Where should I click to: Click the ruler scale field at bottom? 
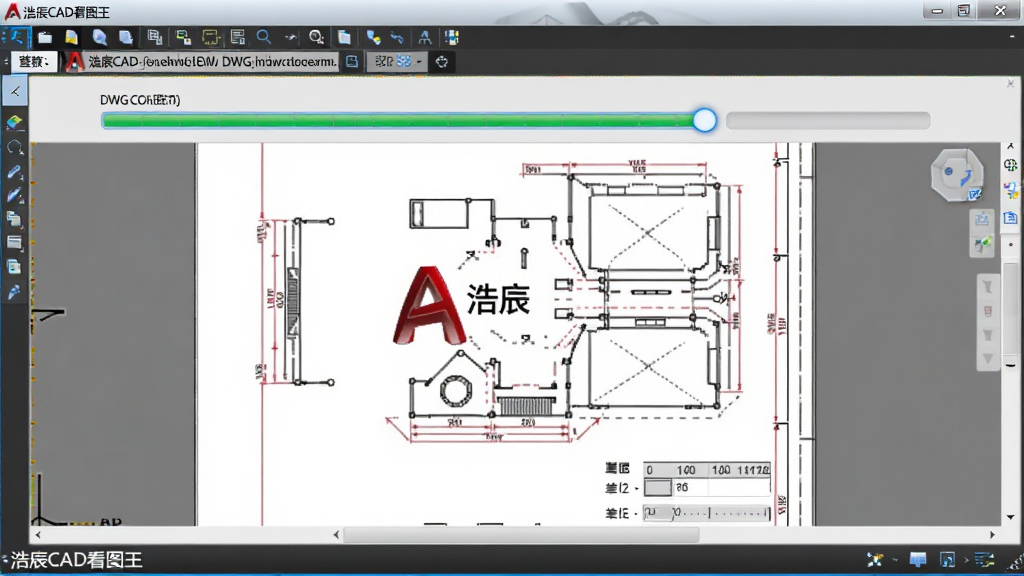(x=707, y=513)
